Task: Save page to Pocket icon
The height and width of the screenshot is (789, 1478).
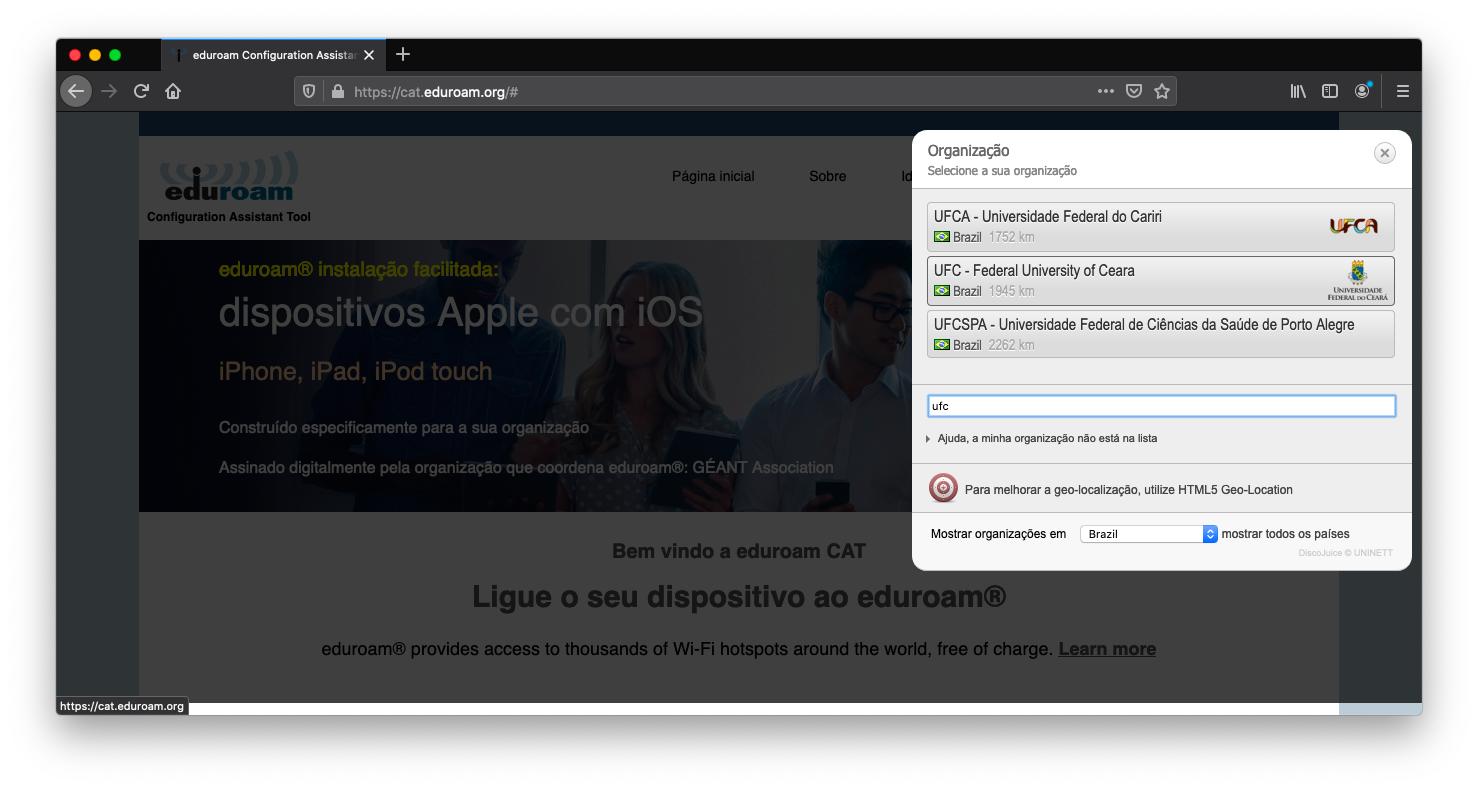Action: [x=1134, y=91]
